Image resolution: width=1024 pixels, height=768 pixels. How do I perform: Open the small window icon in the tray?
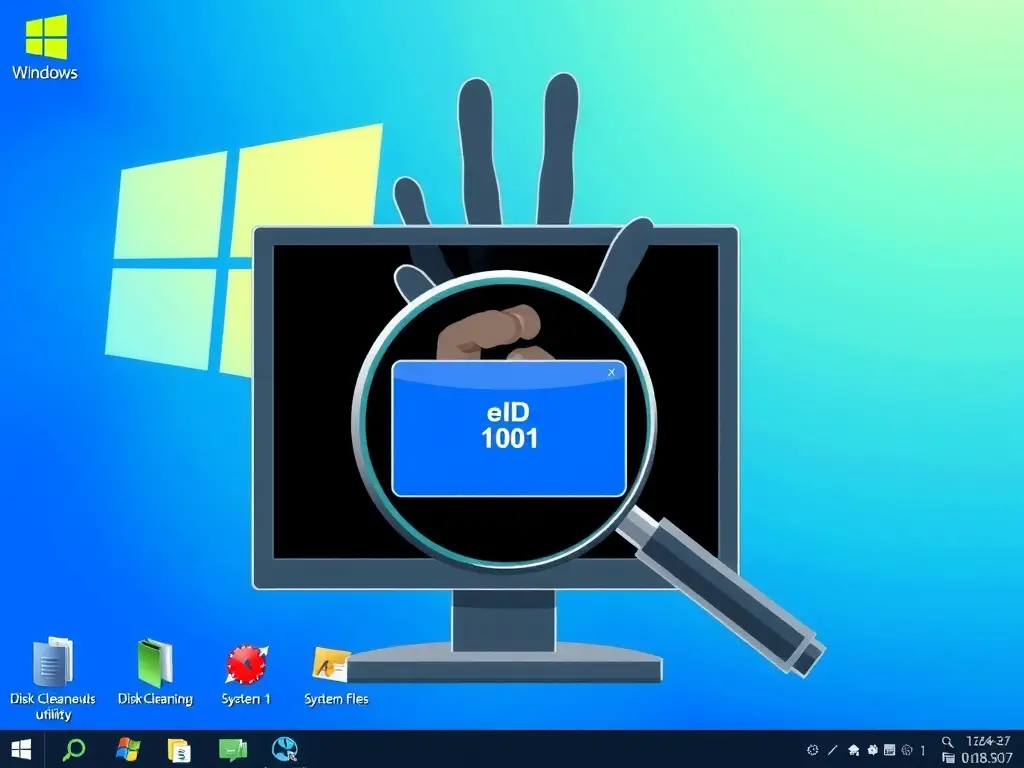889,750
